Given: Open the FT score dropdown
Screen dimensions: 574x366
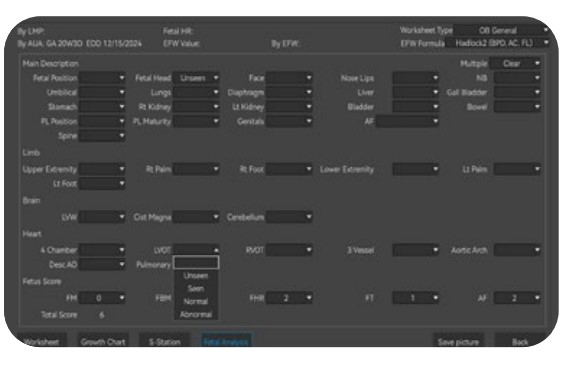Looking at the screenshot, I should click(x=415, y=298).
